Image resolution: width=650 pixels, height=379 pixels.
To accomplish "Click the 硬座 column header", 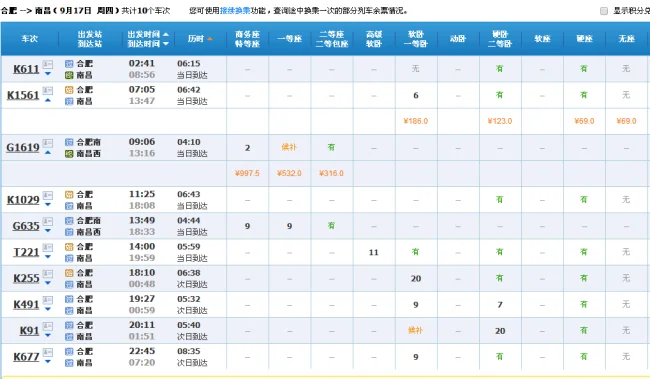I will click(x=584, y=39).
